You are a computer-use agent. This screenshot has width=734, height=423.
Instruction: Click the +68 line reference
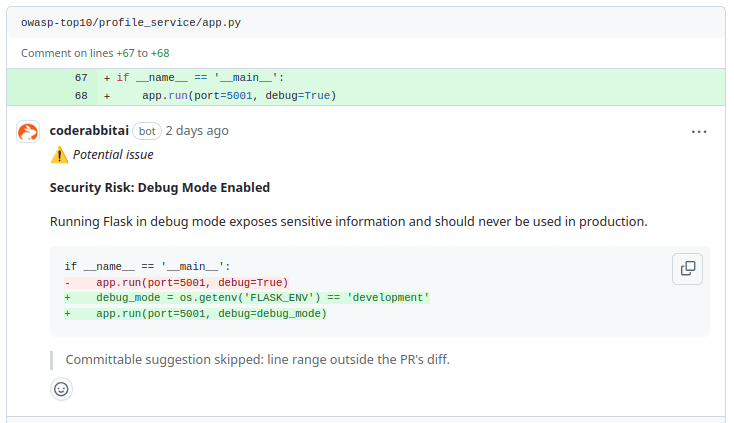160,53
